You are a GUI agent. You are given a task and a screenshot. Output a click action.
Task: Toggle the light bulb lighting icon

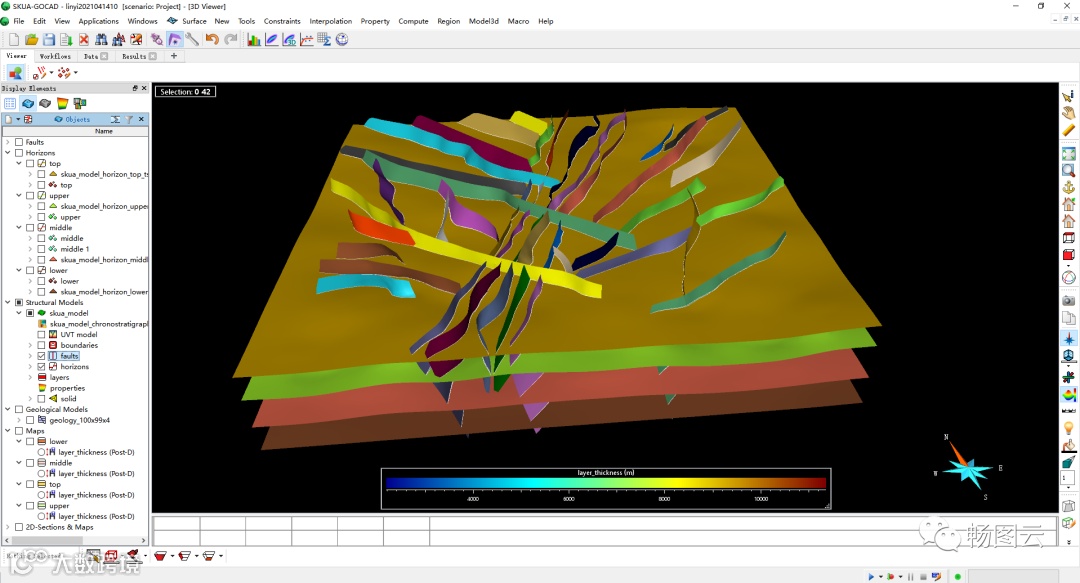[x=1068, y=428]
